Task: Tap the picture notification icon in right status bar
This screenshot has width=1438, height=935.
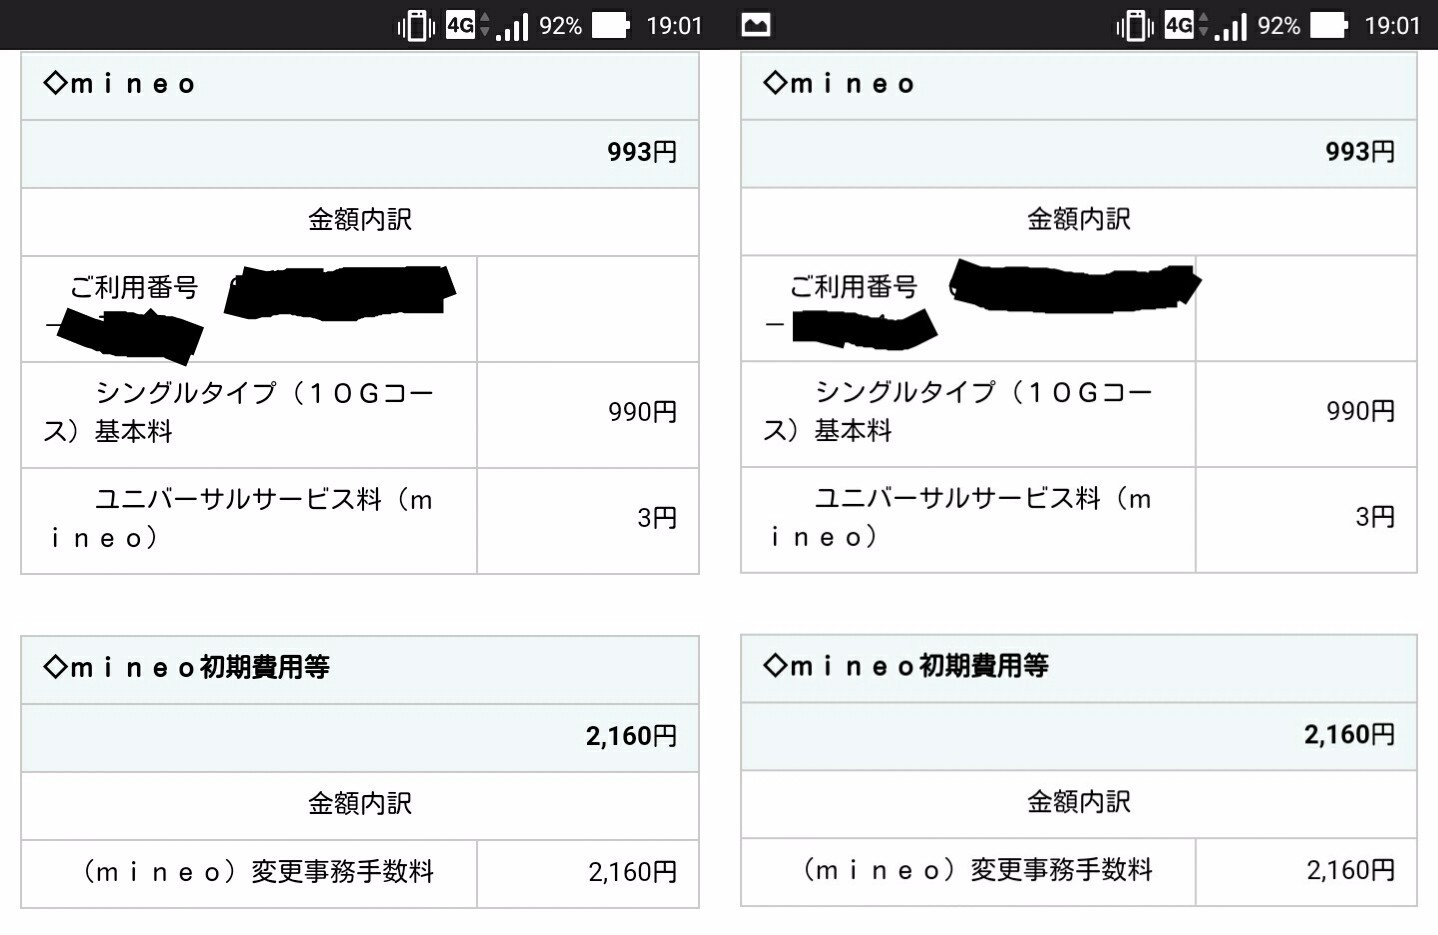Action: click(756, 25)
